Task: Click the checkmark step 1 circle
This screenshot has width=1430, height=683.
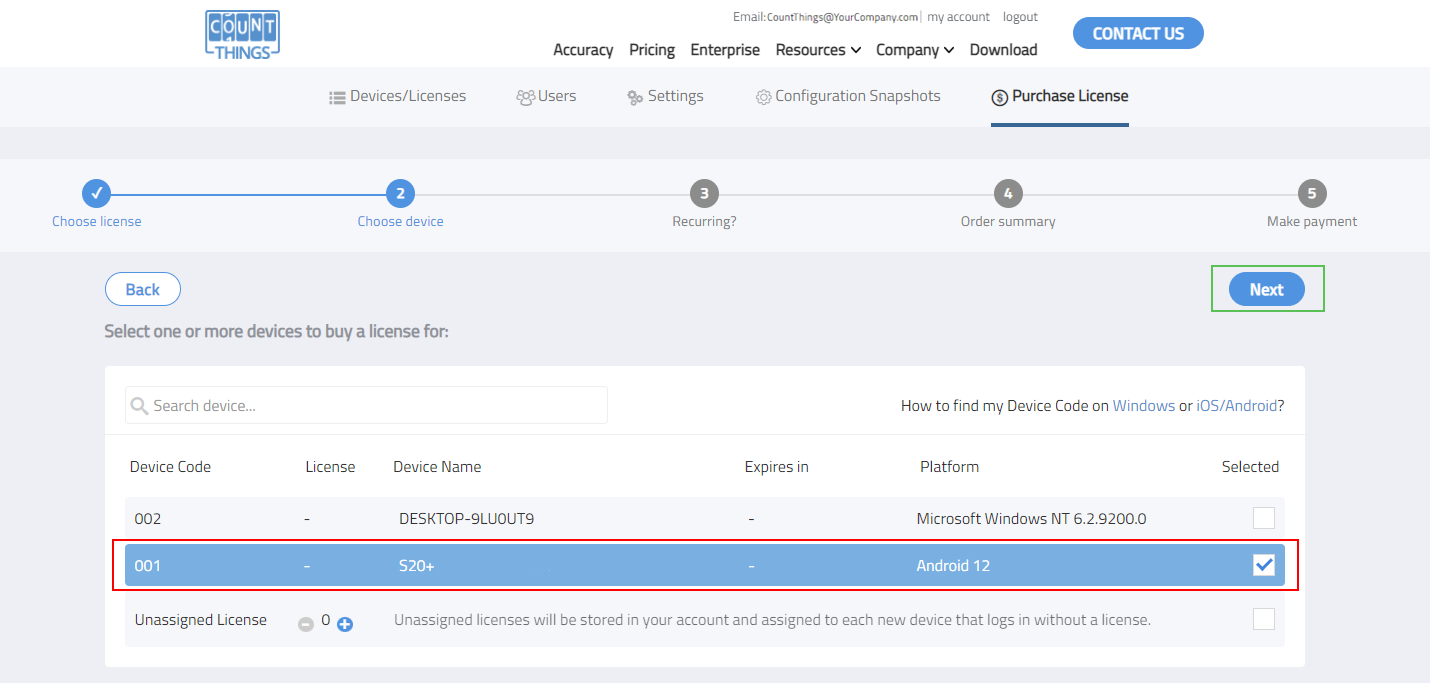Action: pos(96,194)
